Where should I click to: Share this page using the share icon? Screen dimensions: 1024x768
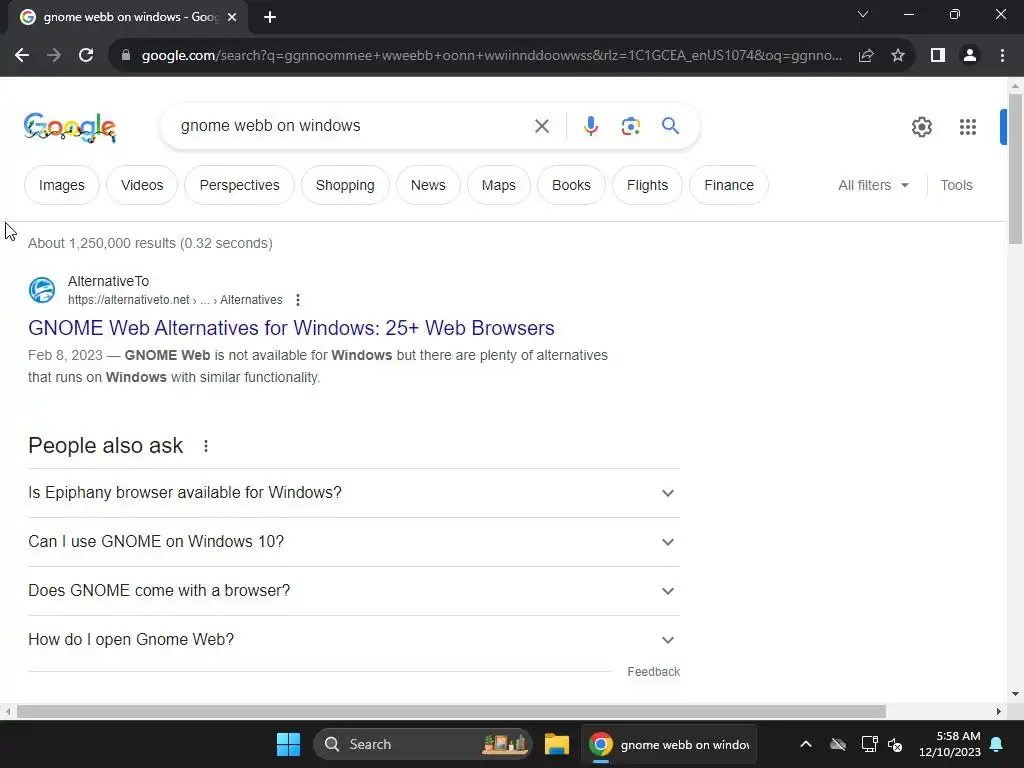(x=866, y=56)
